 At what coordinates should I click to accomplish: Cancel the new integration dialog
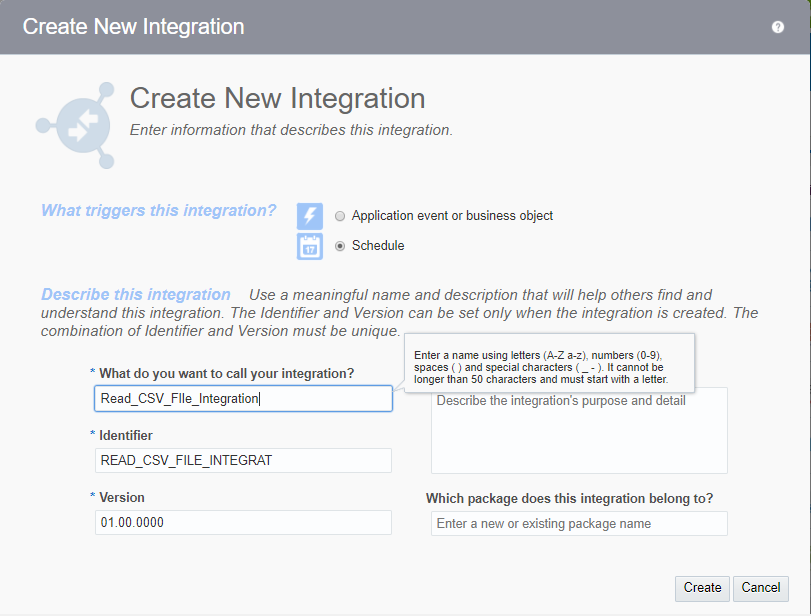[x=761, y=588]
